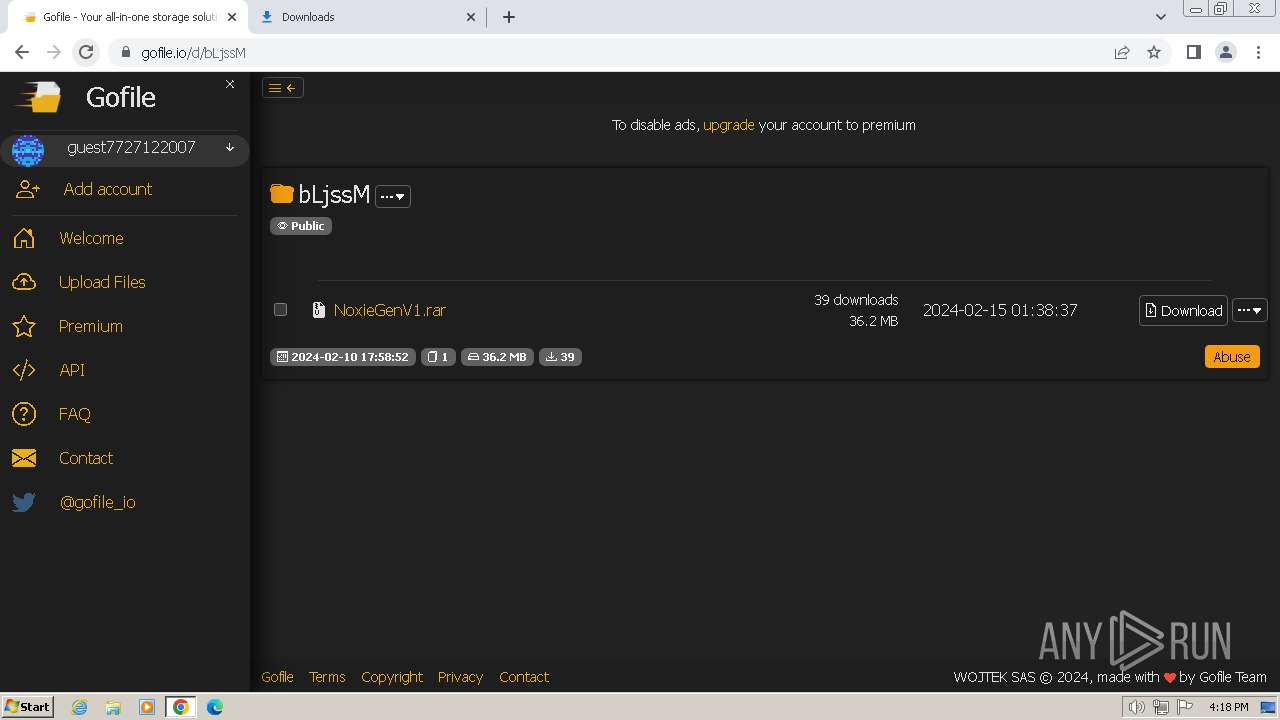Click the Welcome home icon

24,238
